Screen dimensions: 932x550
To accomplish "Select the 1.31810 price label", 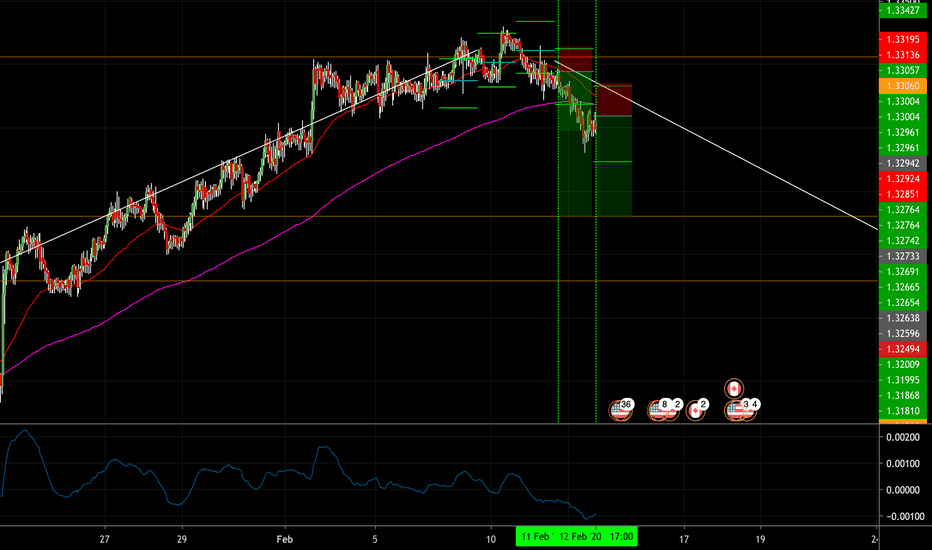I will click(x=903, y=410).
